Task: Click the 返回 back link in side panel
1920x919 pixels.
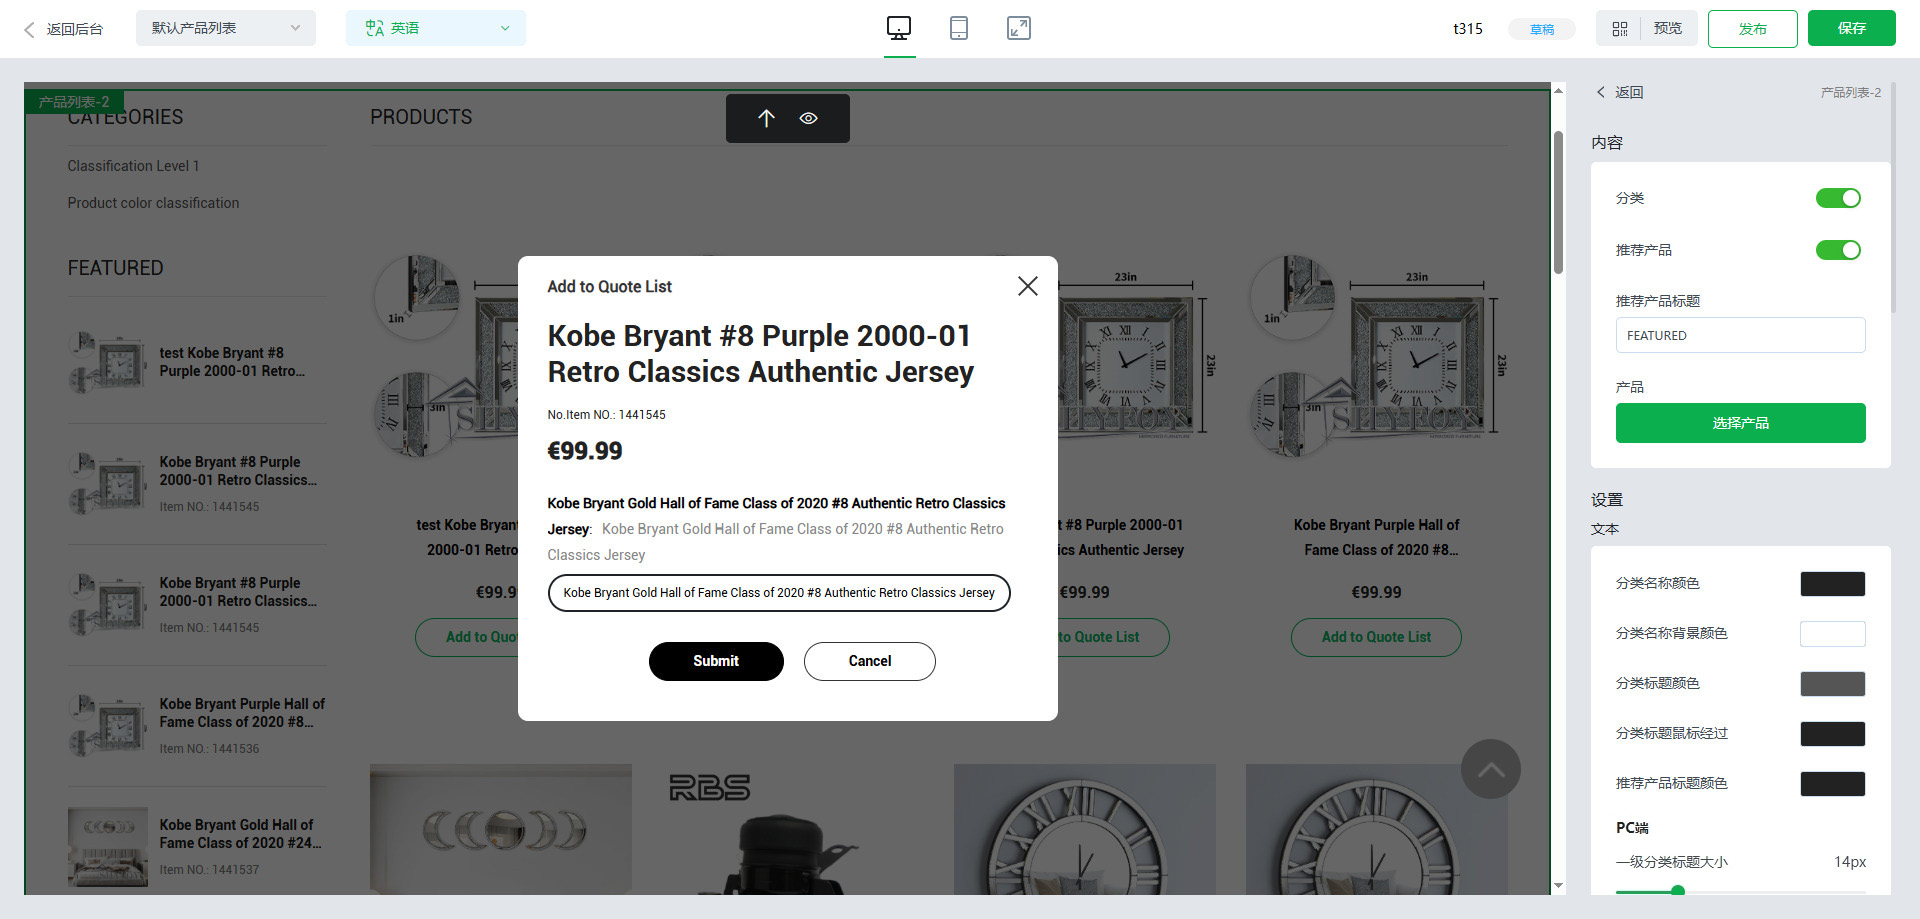Action: pos(1620,92)
